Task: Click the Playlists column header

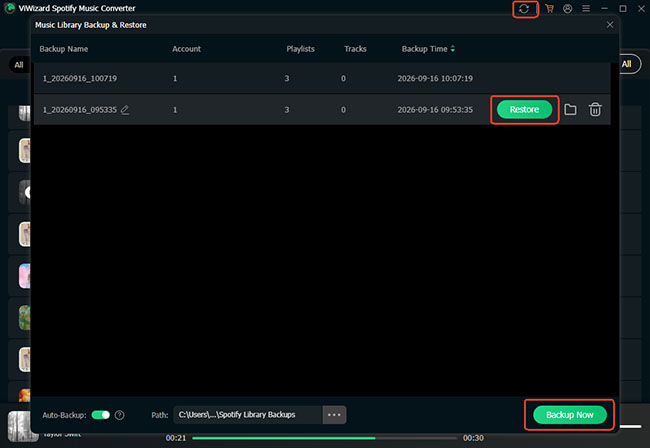Action: point(301,49)
